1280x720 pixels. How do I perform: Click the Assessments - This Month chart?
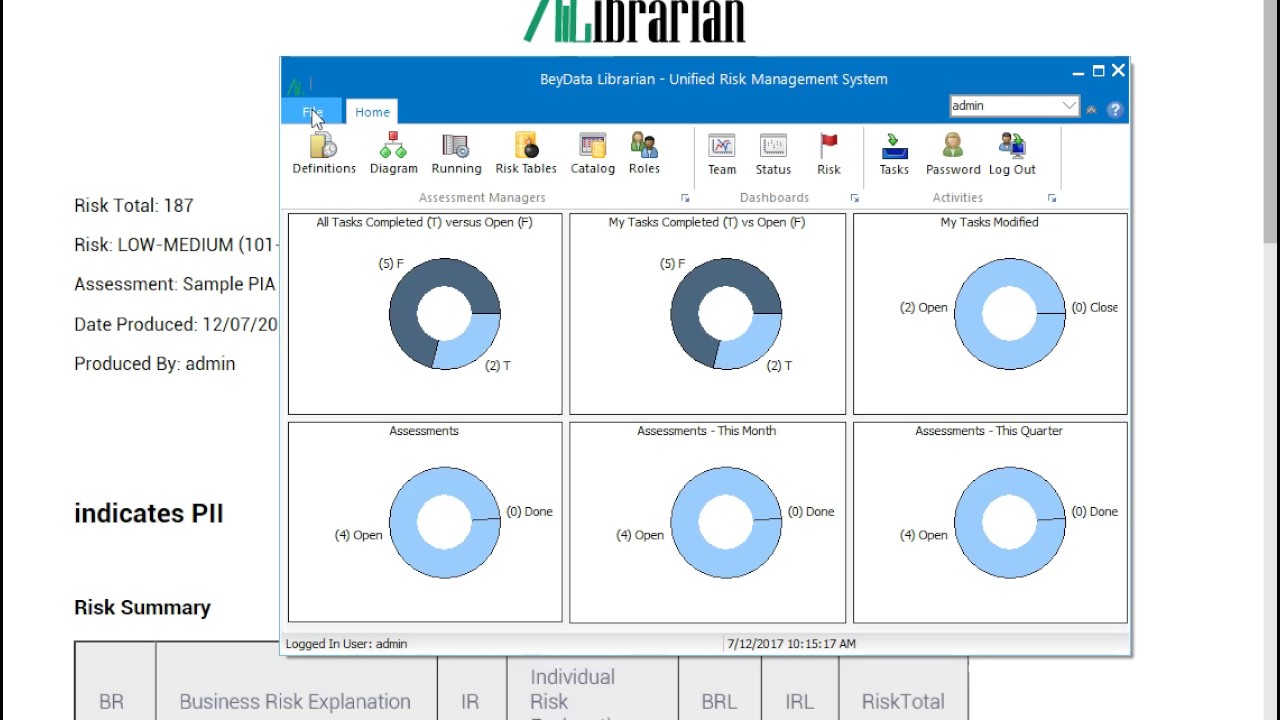click(707, 522)
